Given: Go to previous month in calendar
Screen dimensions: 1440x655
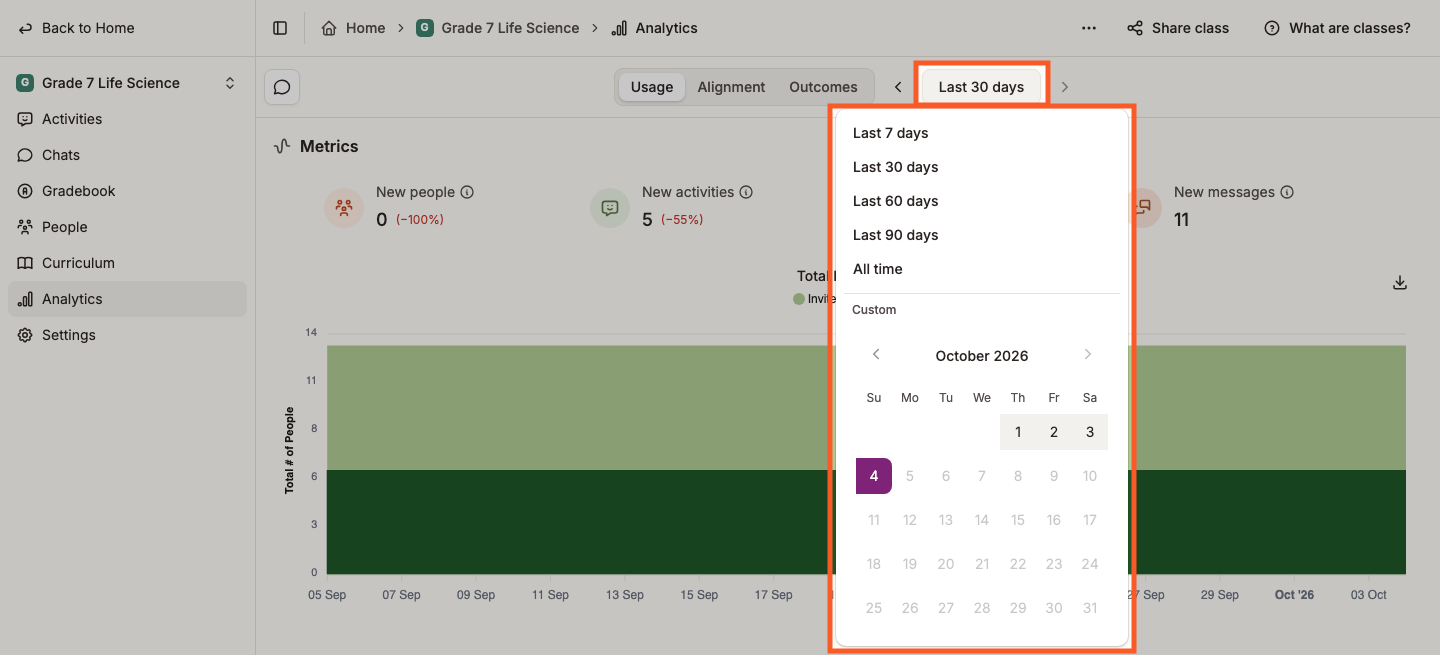Looking at the screenshot, I should point(876,355).
